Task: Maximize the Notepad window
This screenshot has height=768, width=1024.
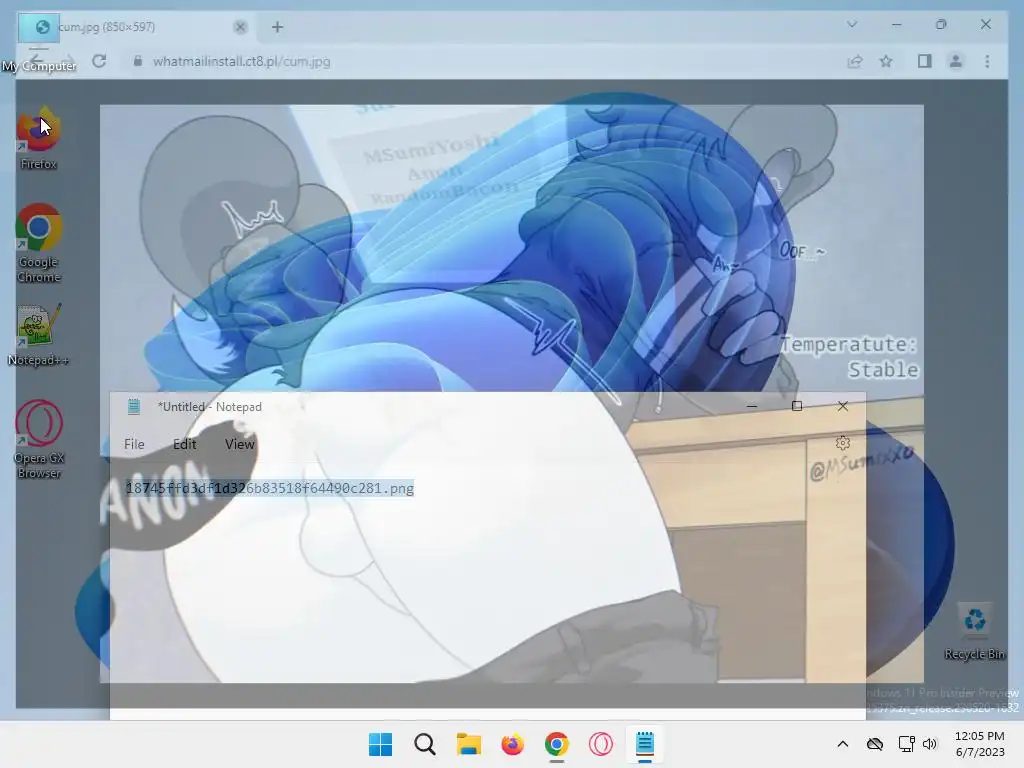Action: click(x=797, y=406)
